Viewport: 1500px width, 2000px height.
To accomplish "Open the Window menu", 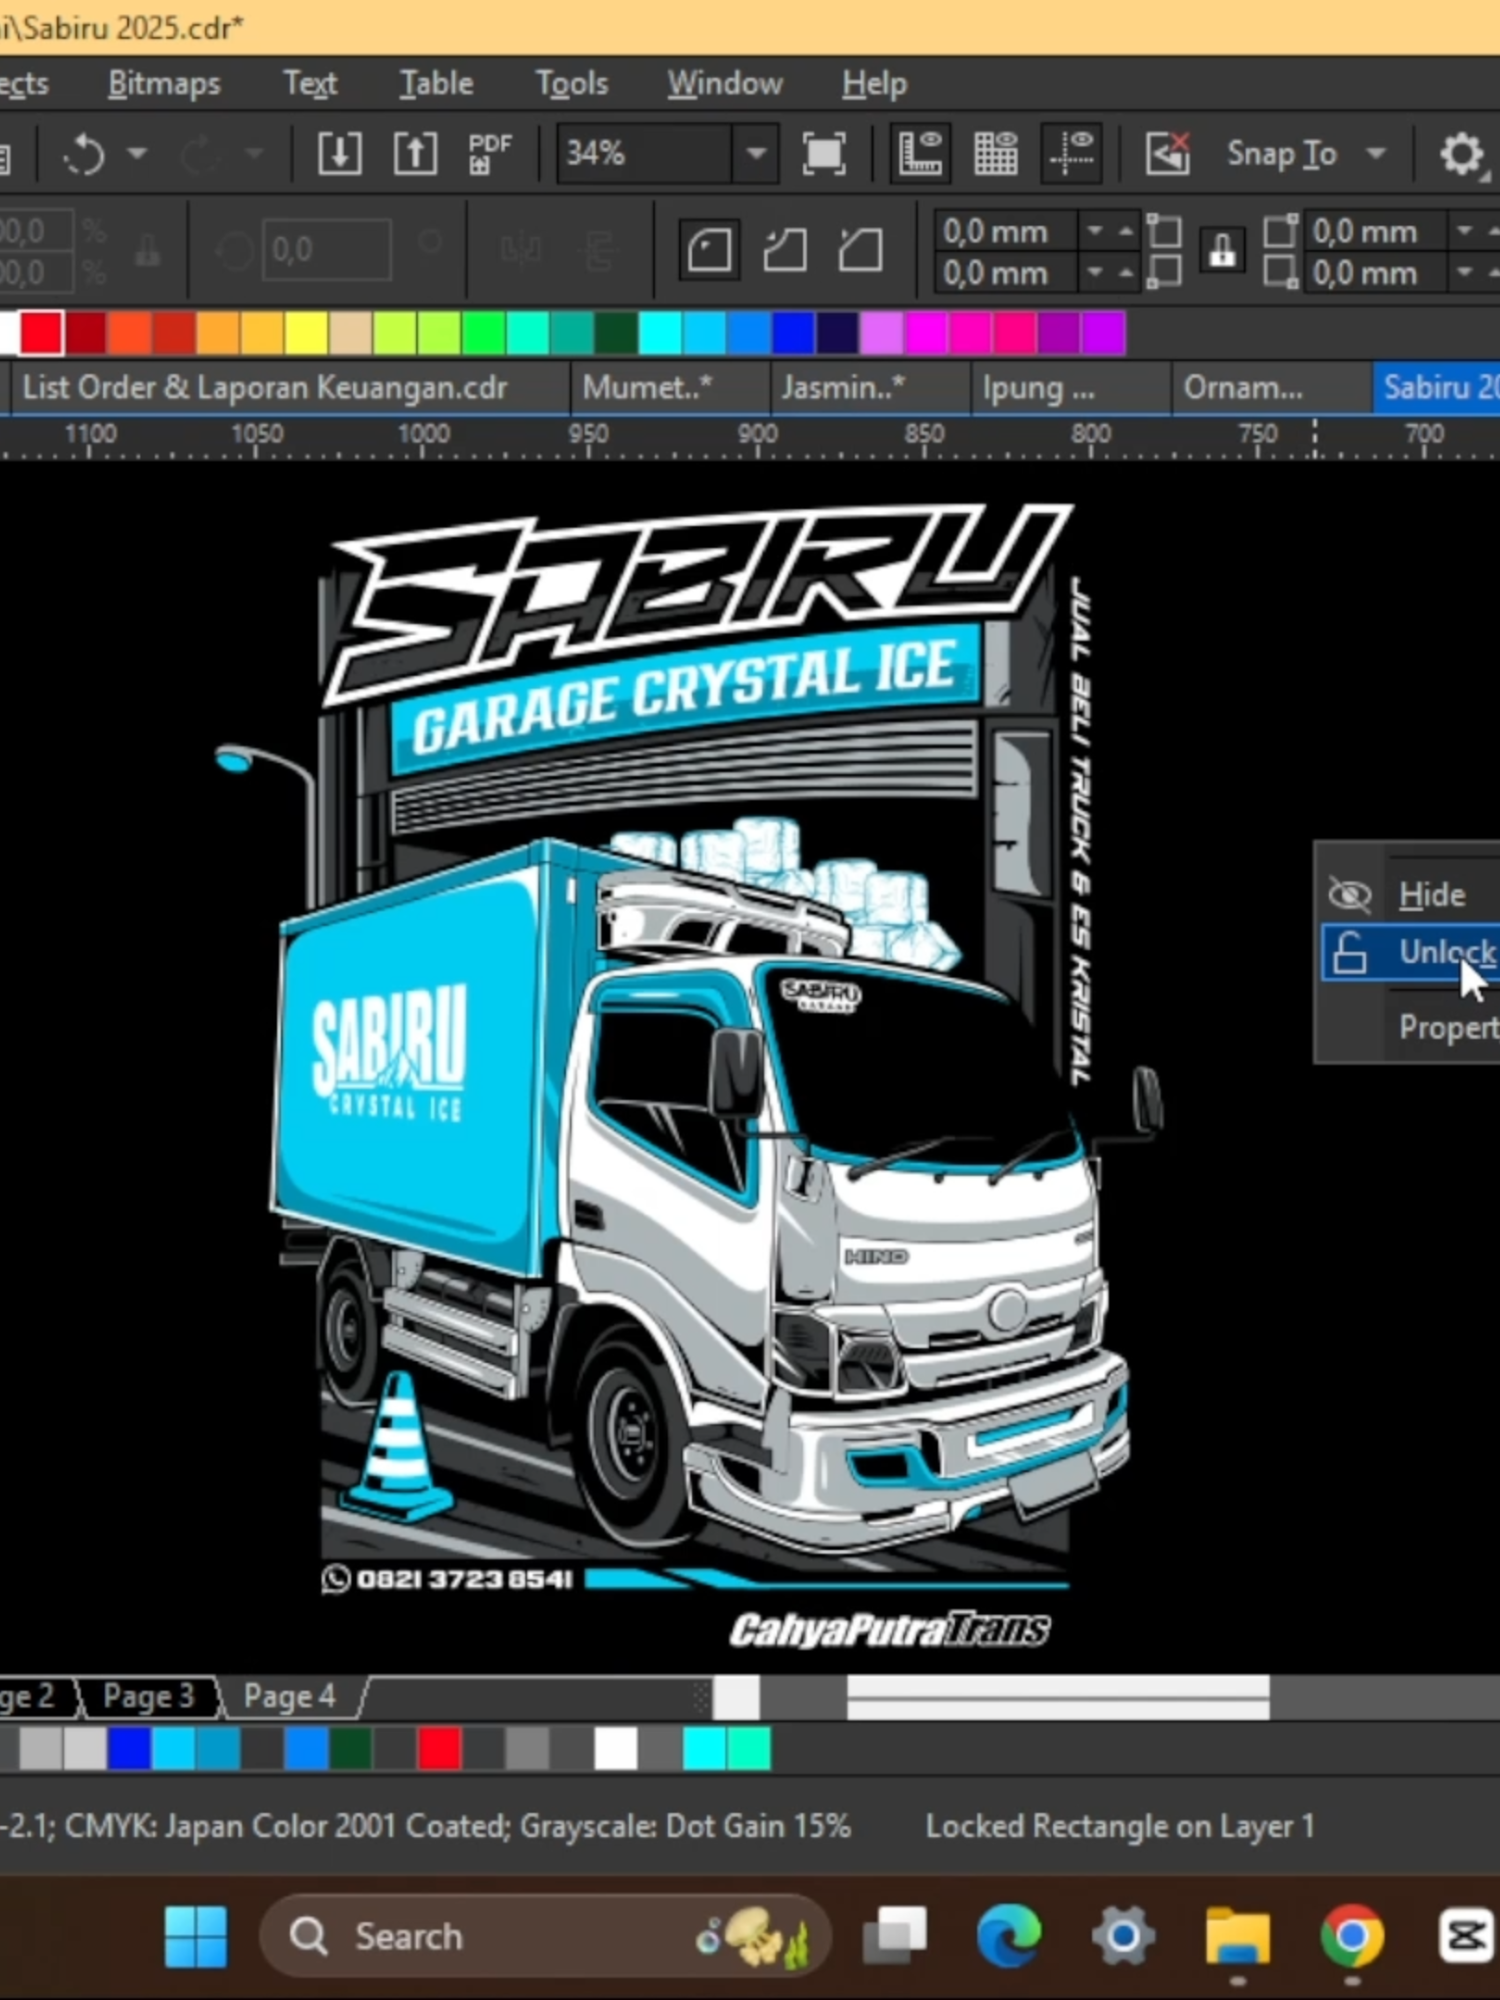I will click(725, 84).
